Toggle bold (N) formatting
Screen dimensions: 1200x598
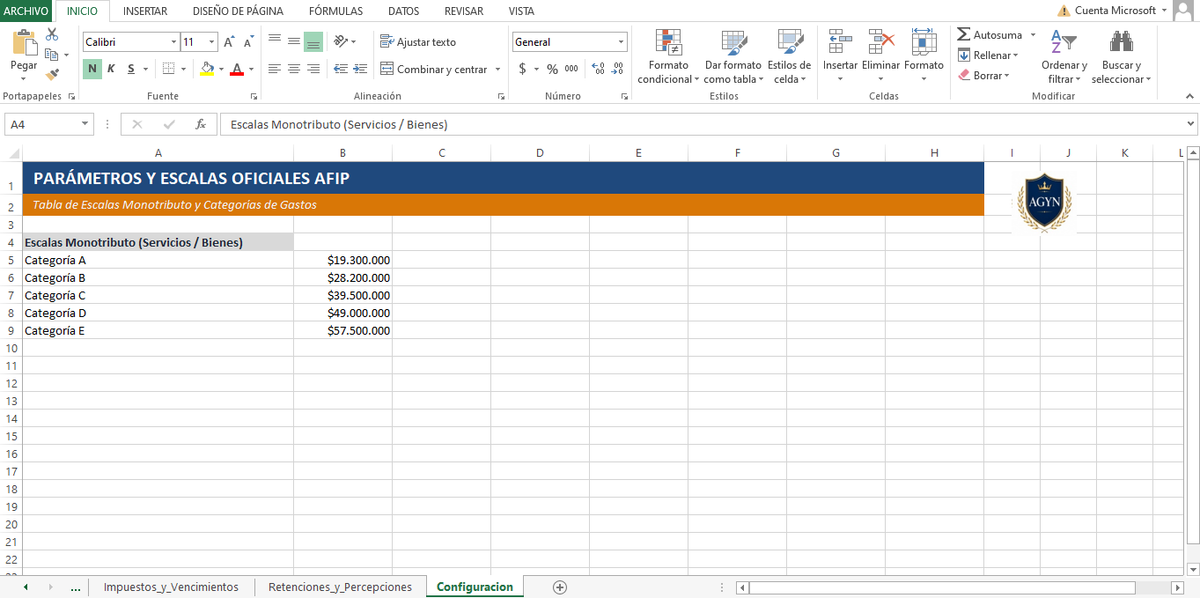[92, 69]
